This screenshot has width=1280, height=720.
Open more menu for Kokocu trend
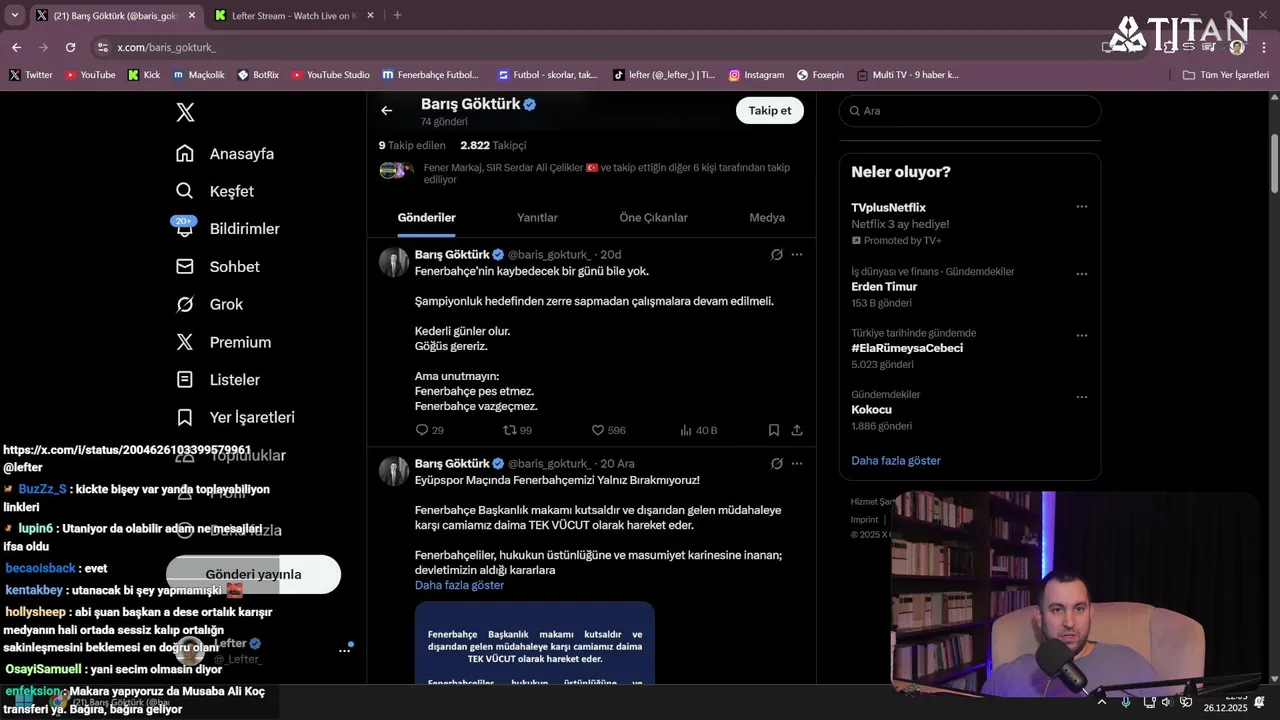pyautogui.click(x=1081, y=397)
